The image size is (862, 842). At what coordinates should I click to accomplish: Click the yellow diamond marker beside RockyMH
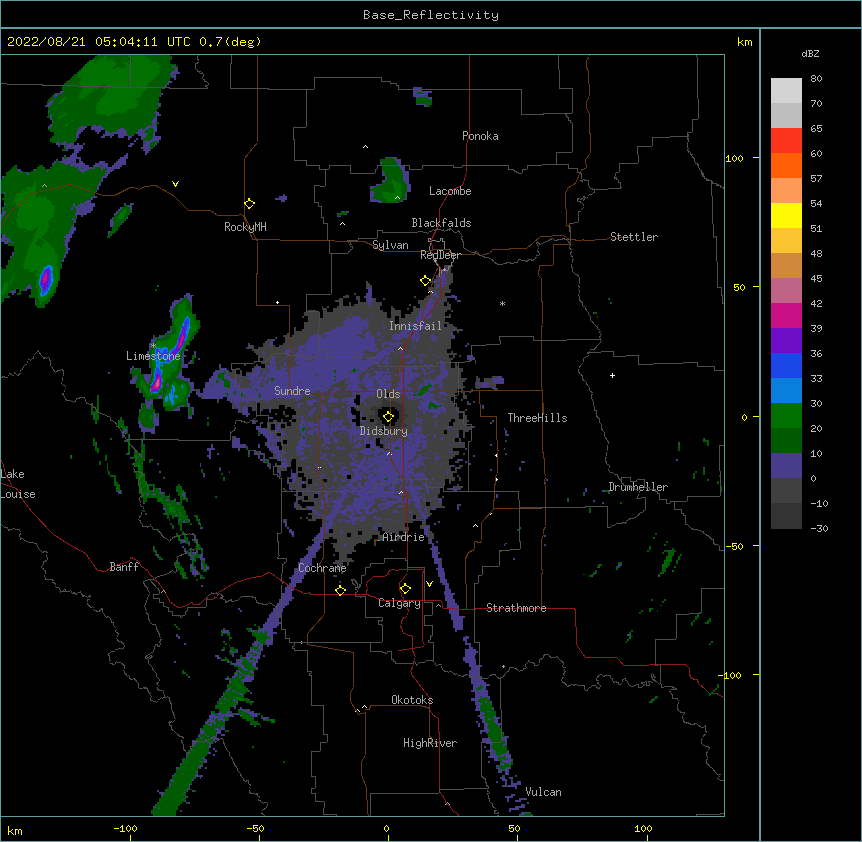point(250,204)
